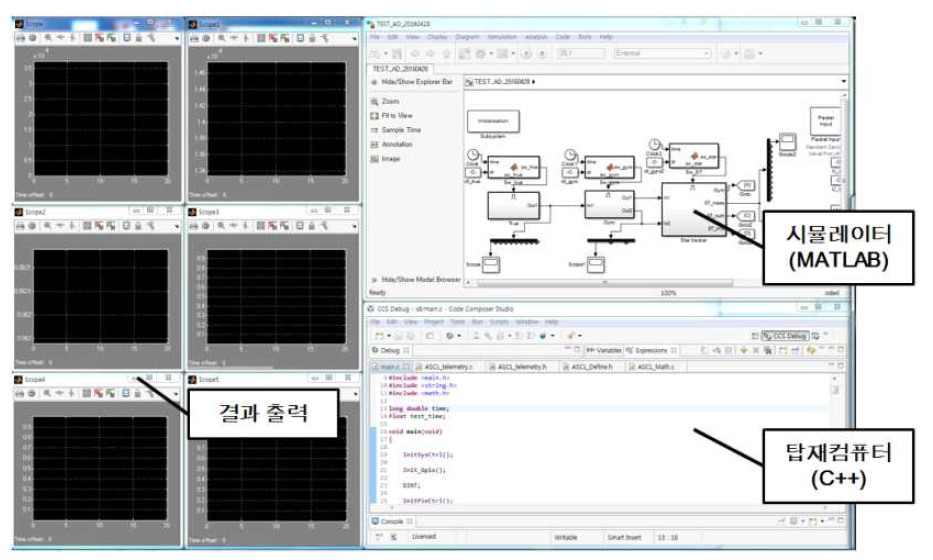Toggle lock axes selection in Scope3 window
The height and width of the screenshot is (560, 933).
click(312, 226)
